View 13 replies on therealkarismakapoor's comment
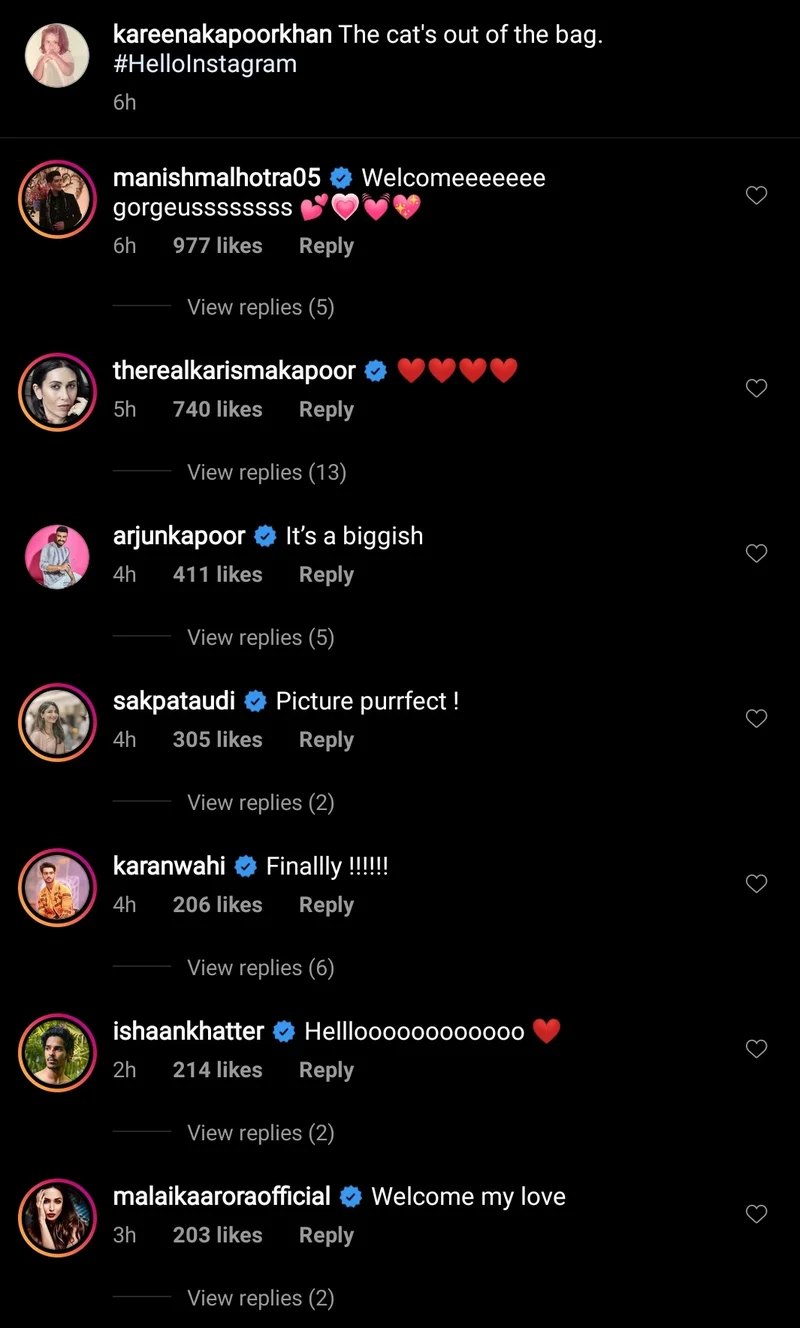Image resolution: width=800 pixels, height=1328 pixels. [266, 472]
